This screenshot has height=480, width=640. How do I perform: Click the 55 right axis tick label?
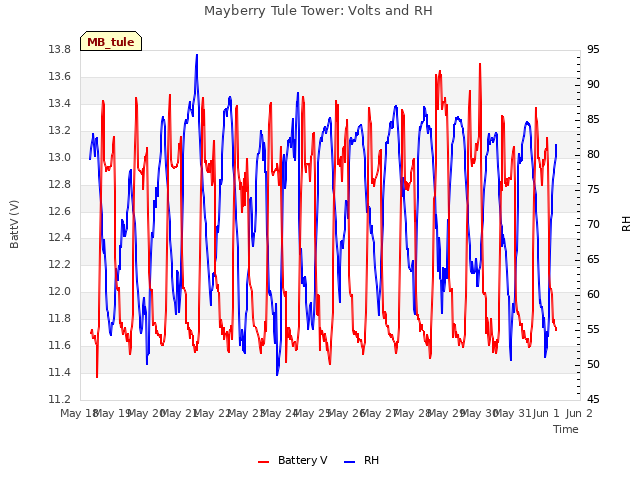[593, 329]
